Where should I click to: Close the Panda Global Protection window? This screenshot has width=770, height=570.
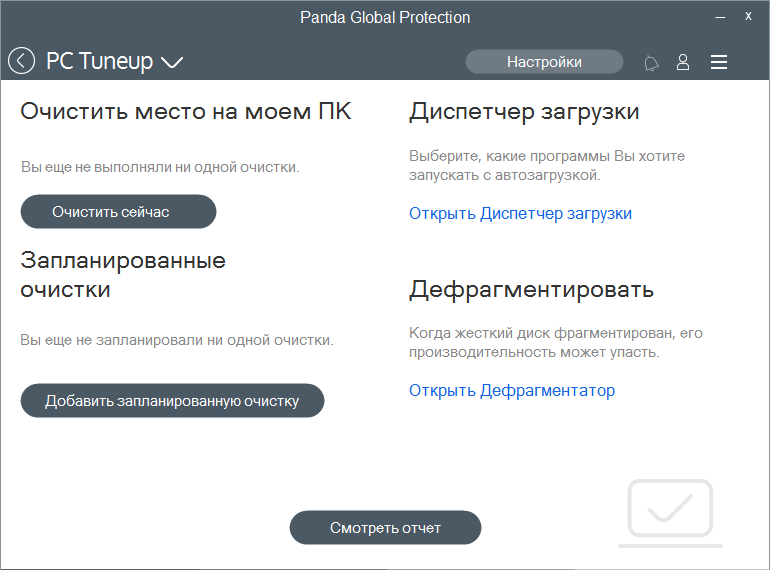(x=748, y=16)
